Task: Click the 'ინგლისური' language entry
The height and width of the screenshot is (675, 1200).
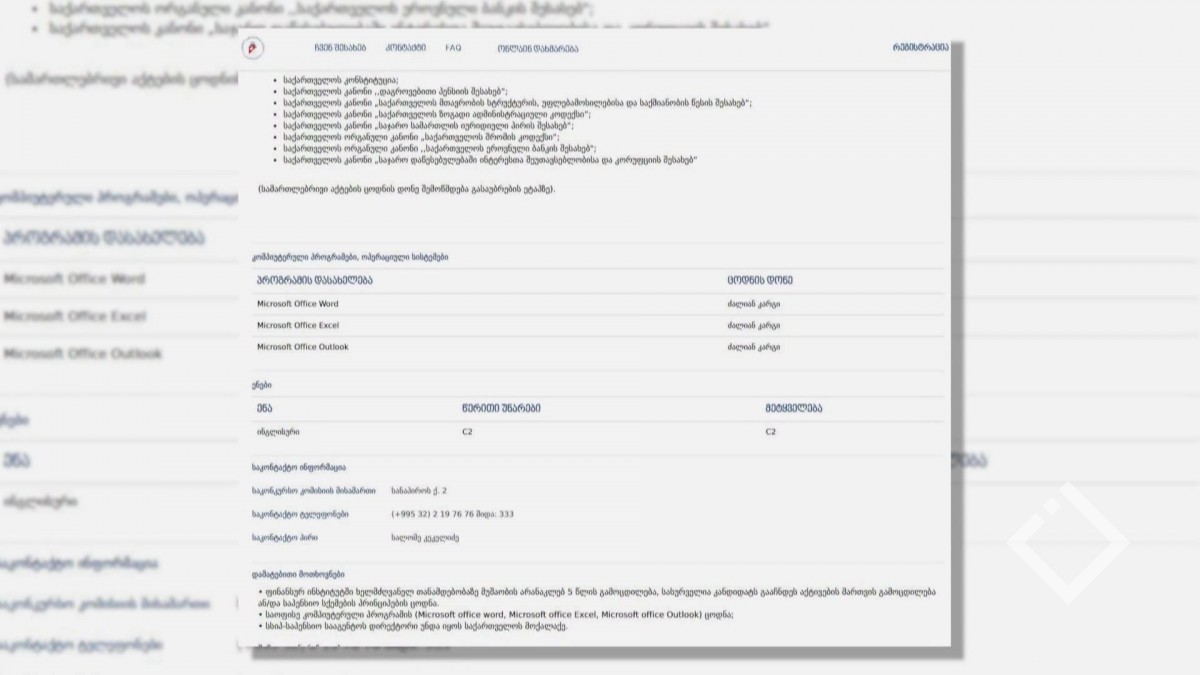Action: pos(277,432)
